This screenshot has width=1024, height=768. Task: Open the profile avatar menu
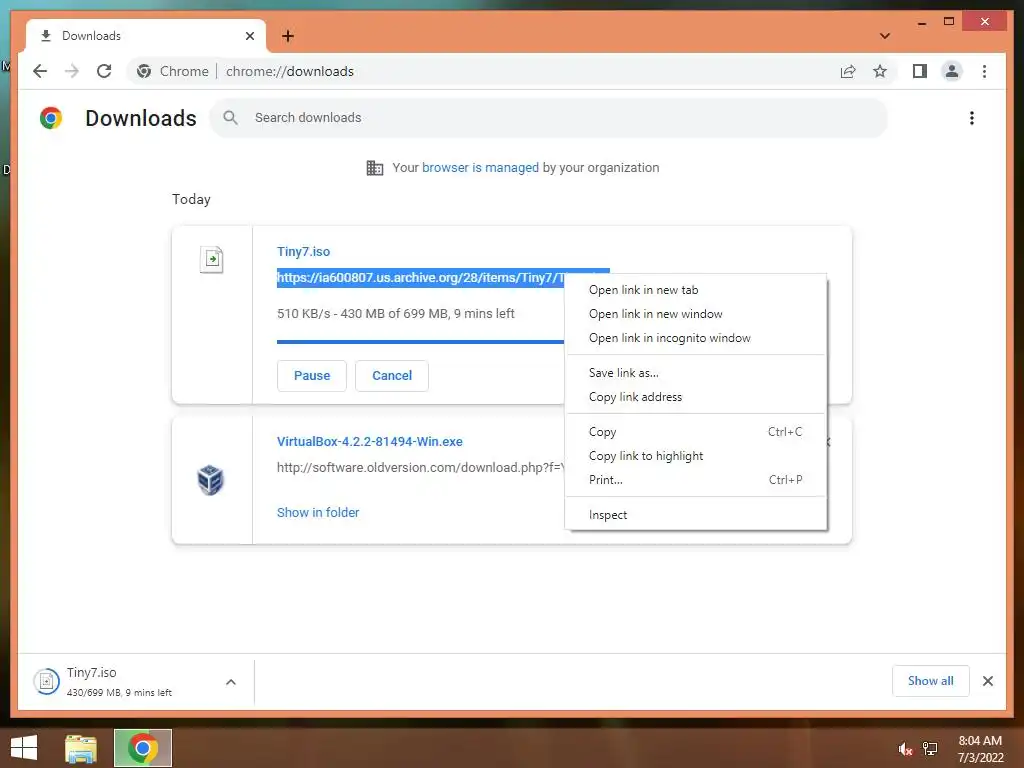point(952,71)
